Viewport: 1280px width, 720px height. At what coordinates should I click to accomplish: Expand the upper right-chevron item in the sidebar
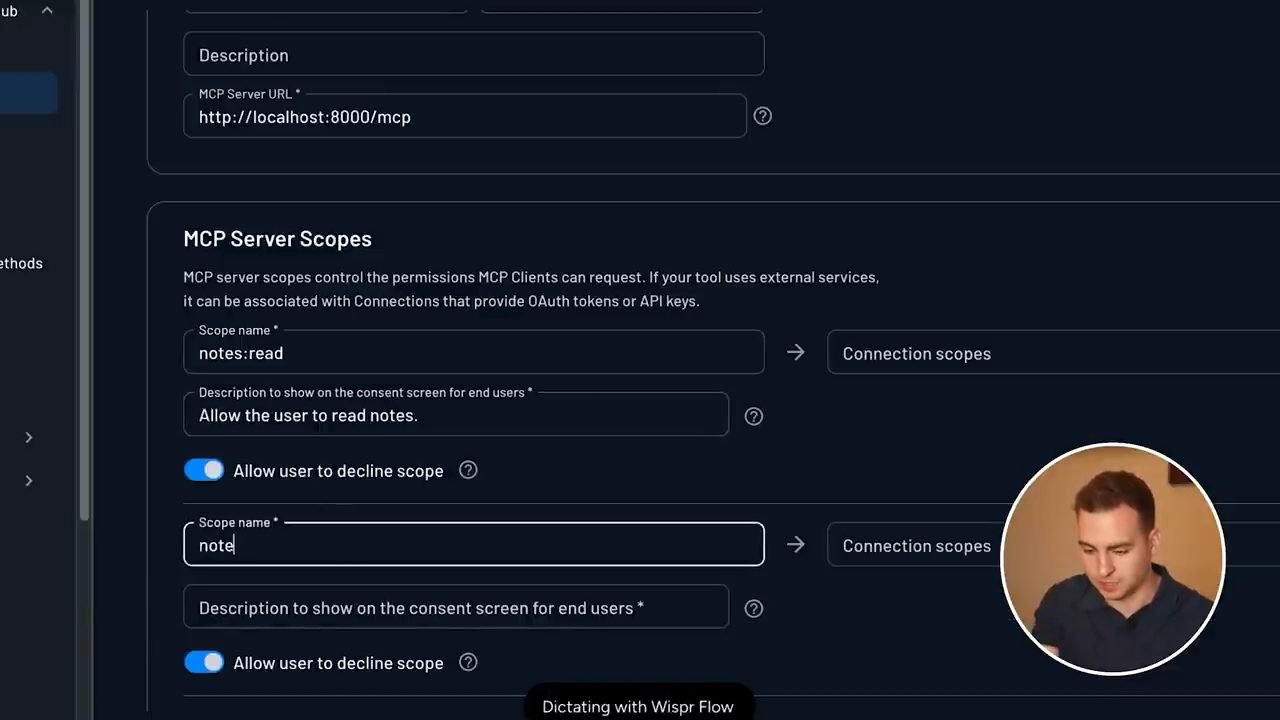coord(29,437)
